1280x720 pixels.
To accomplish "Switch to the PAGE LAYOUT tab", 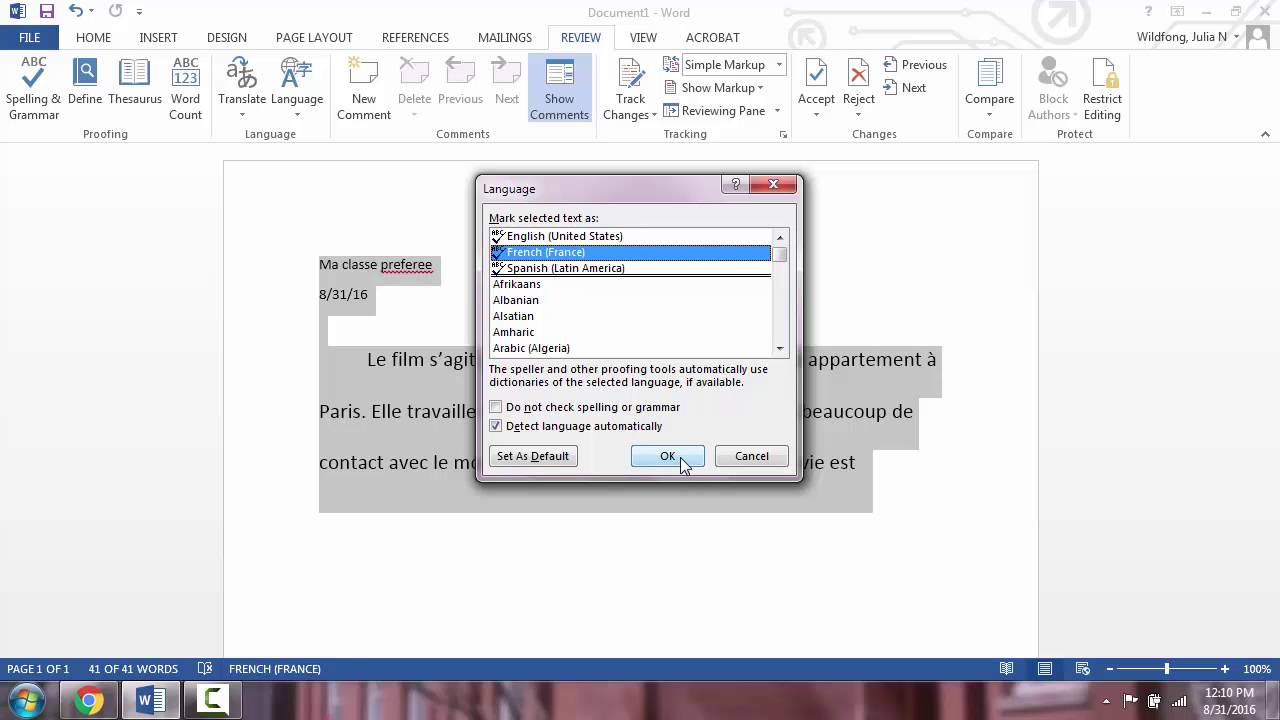I will click(x=314, y=37).
